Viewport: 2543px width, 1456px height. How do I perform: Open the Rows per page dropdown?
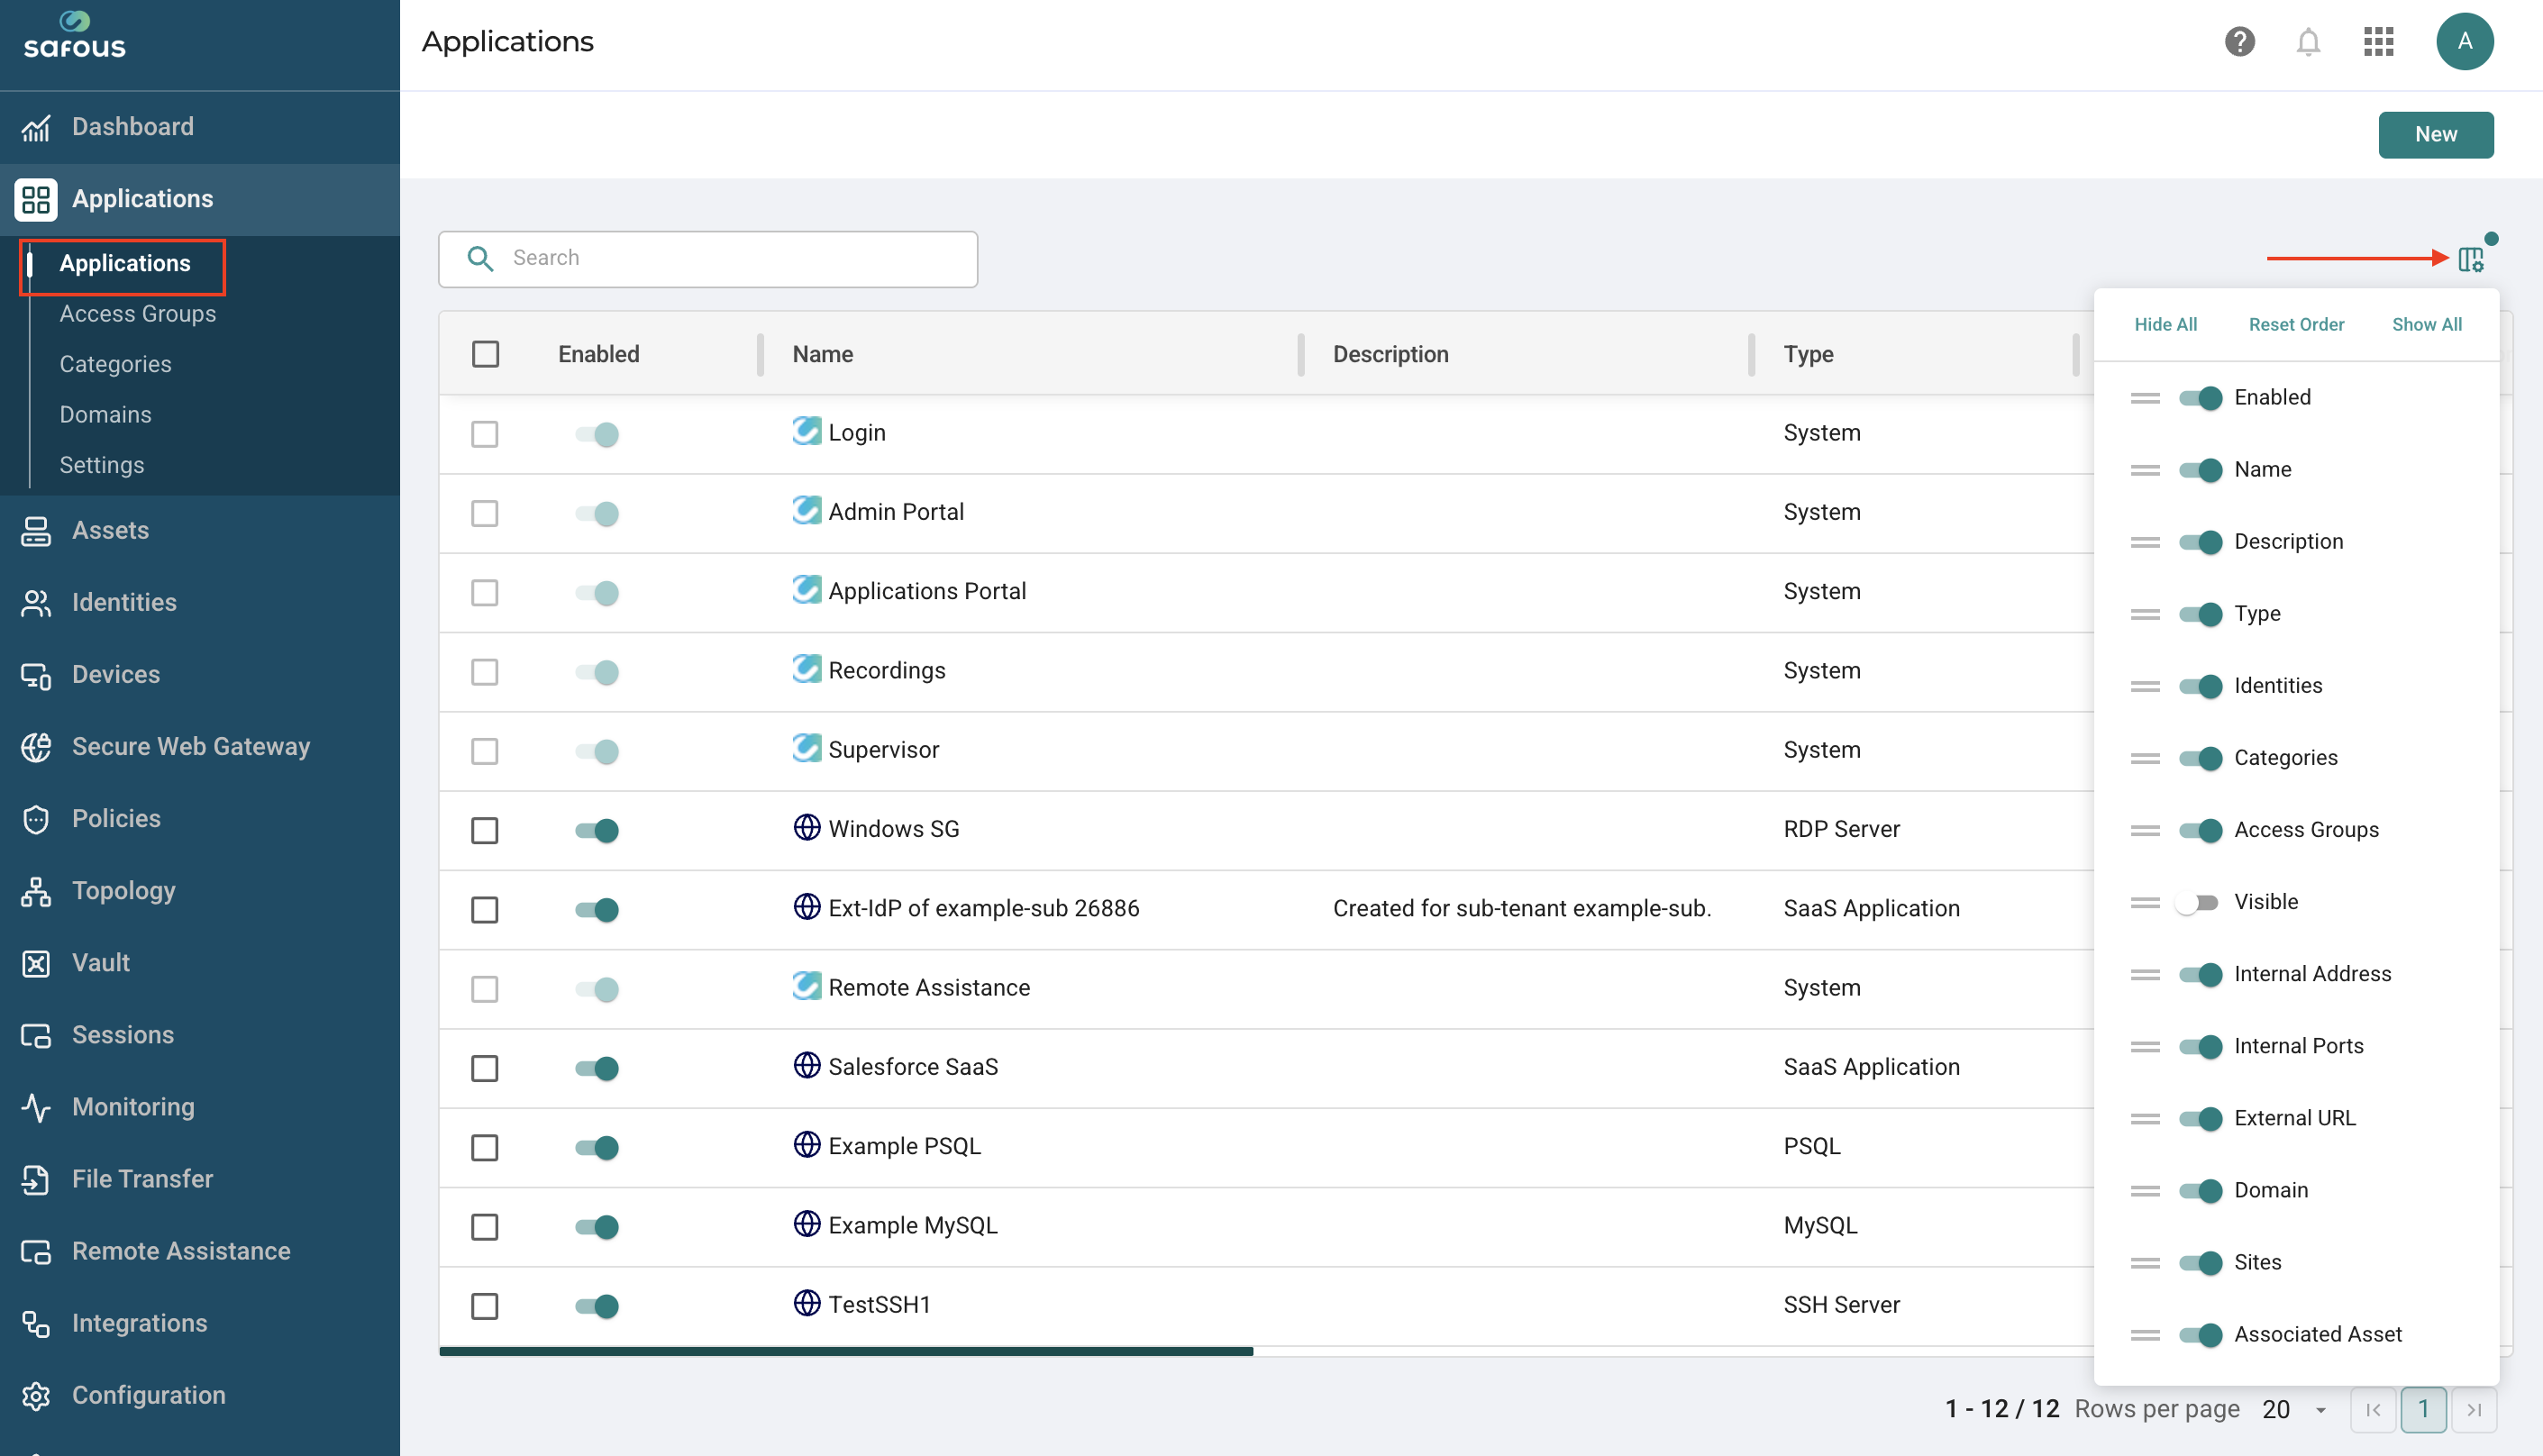pyautogui.click(x=2294, y=1409)
